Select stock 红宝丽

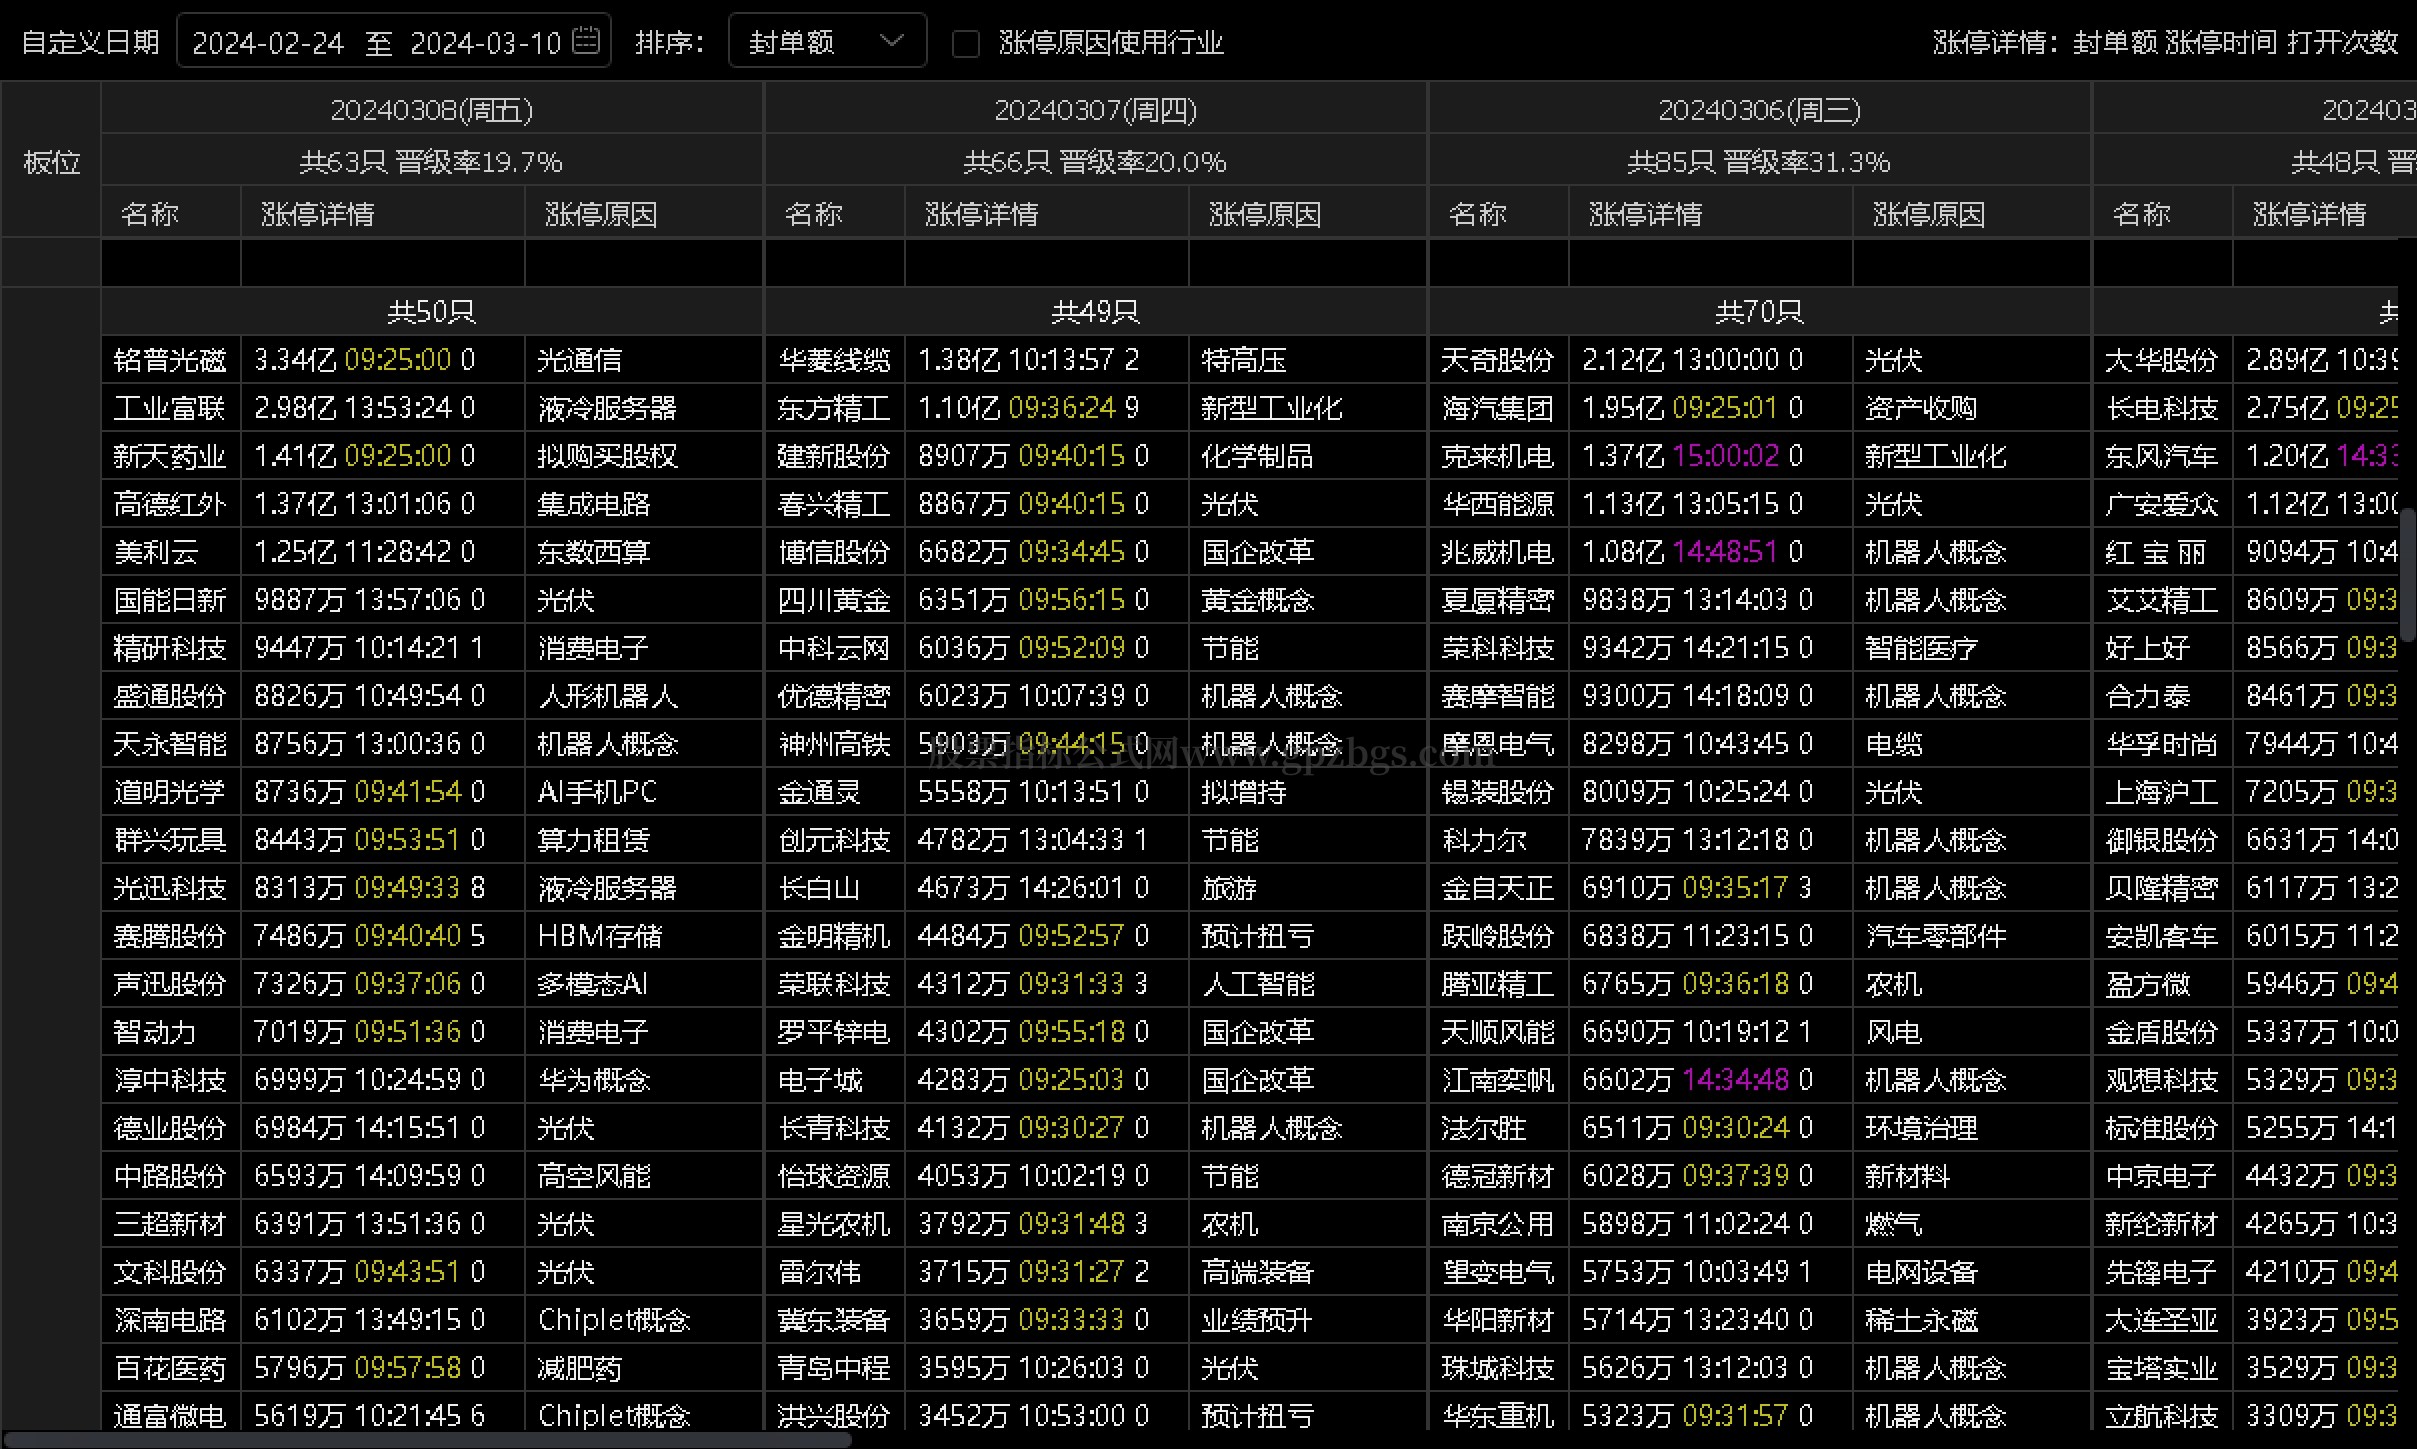click(x=2155, y=551)
